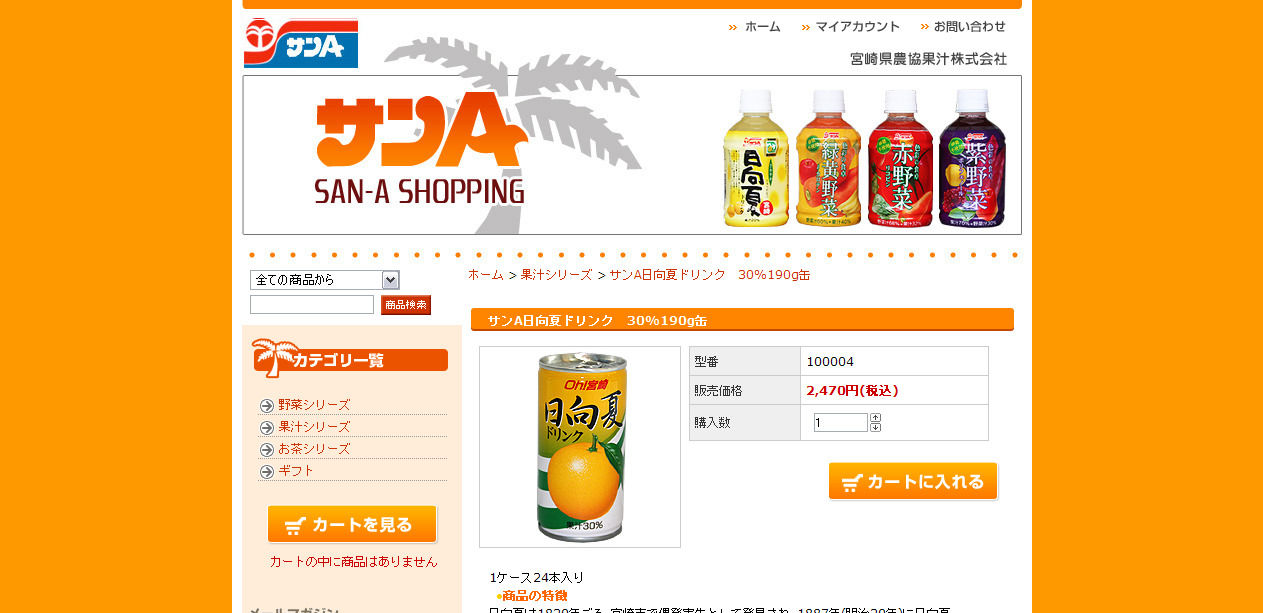Click ホーム in the breadcrumb trail

pyautogui.click(x=486, y=275)
